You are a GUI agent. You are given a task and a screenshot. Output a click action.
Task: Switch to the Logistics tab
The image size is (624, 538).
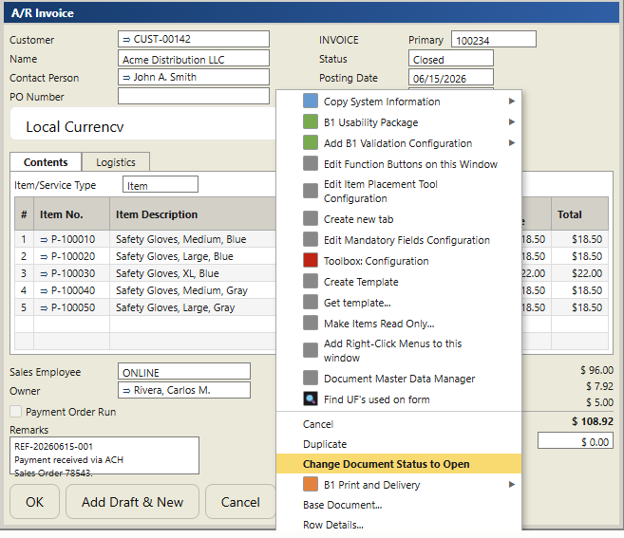[116, 162]
